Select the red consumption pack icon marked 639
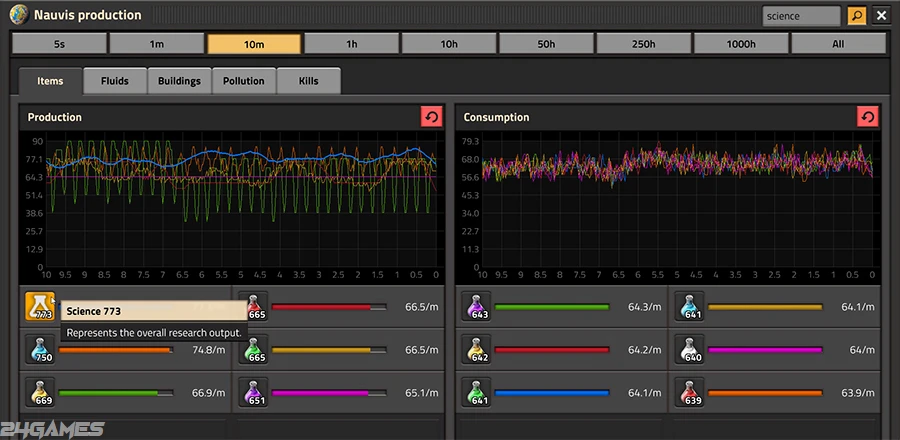Viewport: 900px width, 440px height. tap(689, 392)
